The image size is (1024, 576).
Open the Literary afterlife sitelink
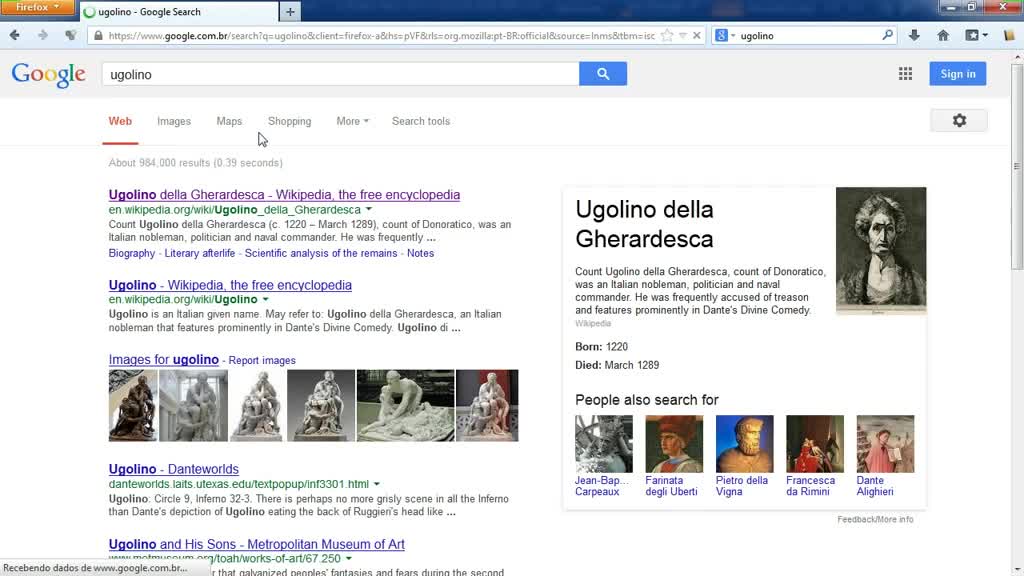pos(200,253)
